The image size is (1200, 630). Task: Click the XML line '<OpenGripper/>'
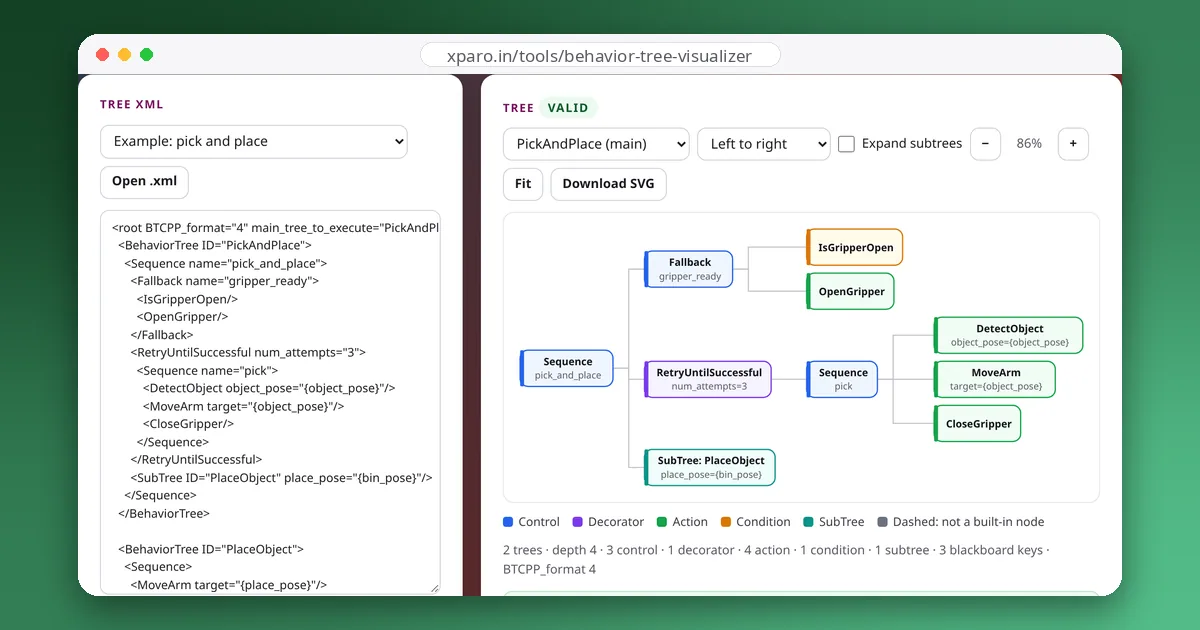point(183,317)
